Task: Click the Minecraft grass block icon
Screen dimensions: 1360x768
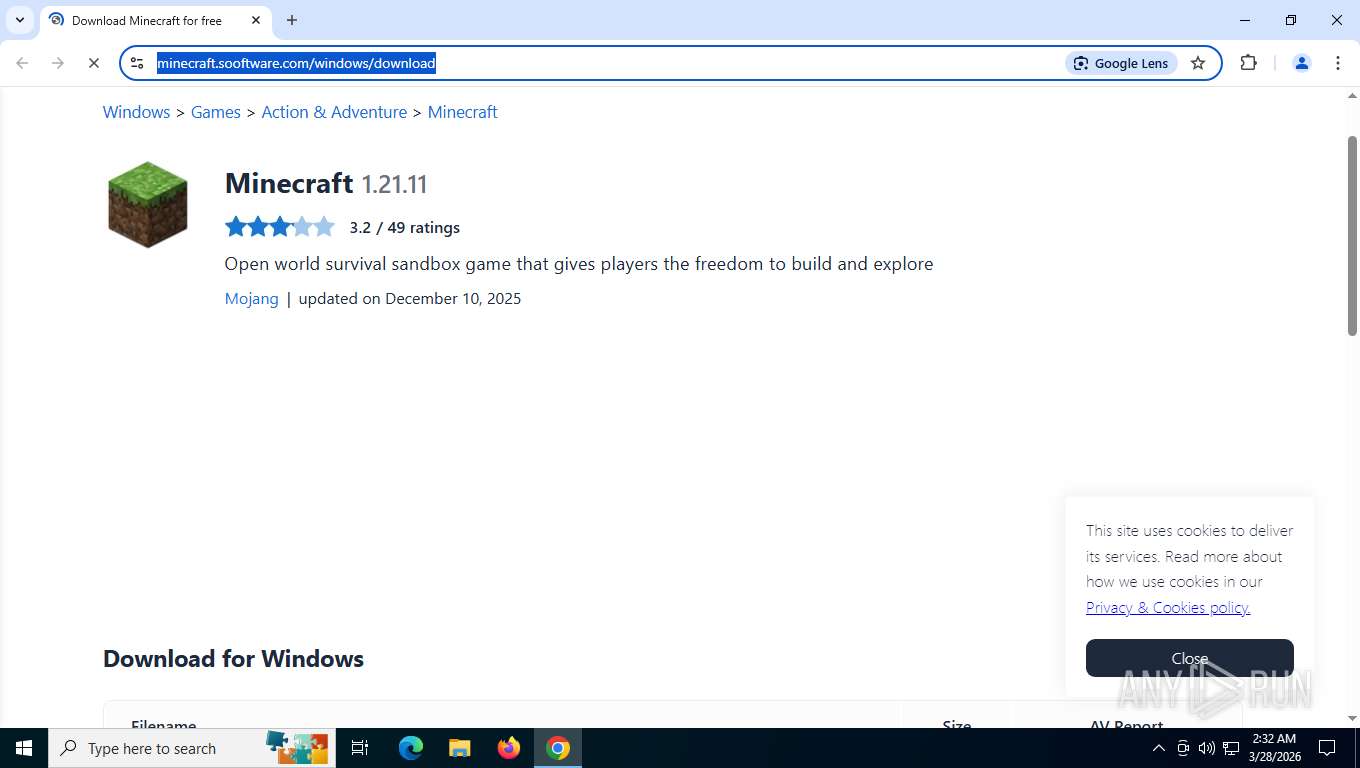Action: click(x=148, y=204)
